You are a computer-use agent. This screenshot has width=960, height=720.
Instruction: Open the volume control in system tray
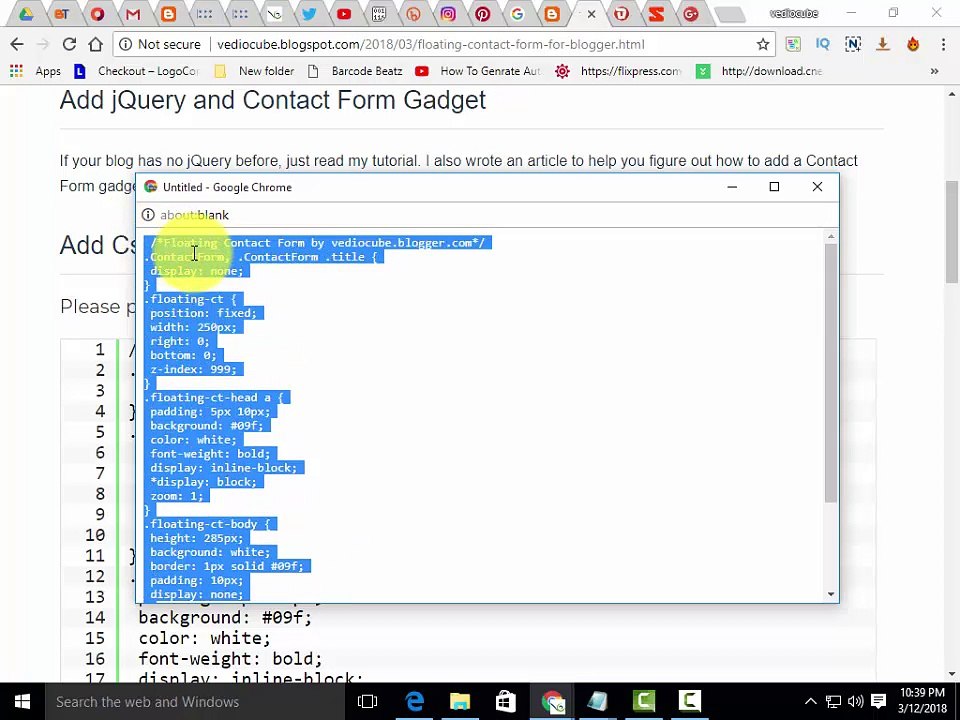tap(855, 702)
